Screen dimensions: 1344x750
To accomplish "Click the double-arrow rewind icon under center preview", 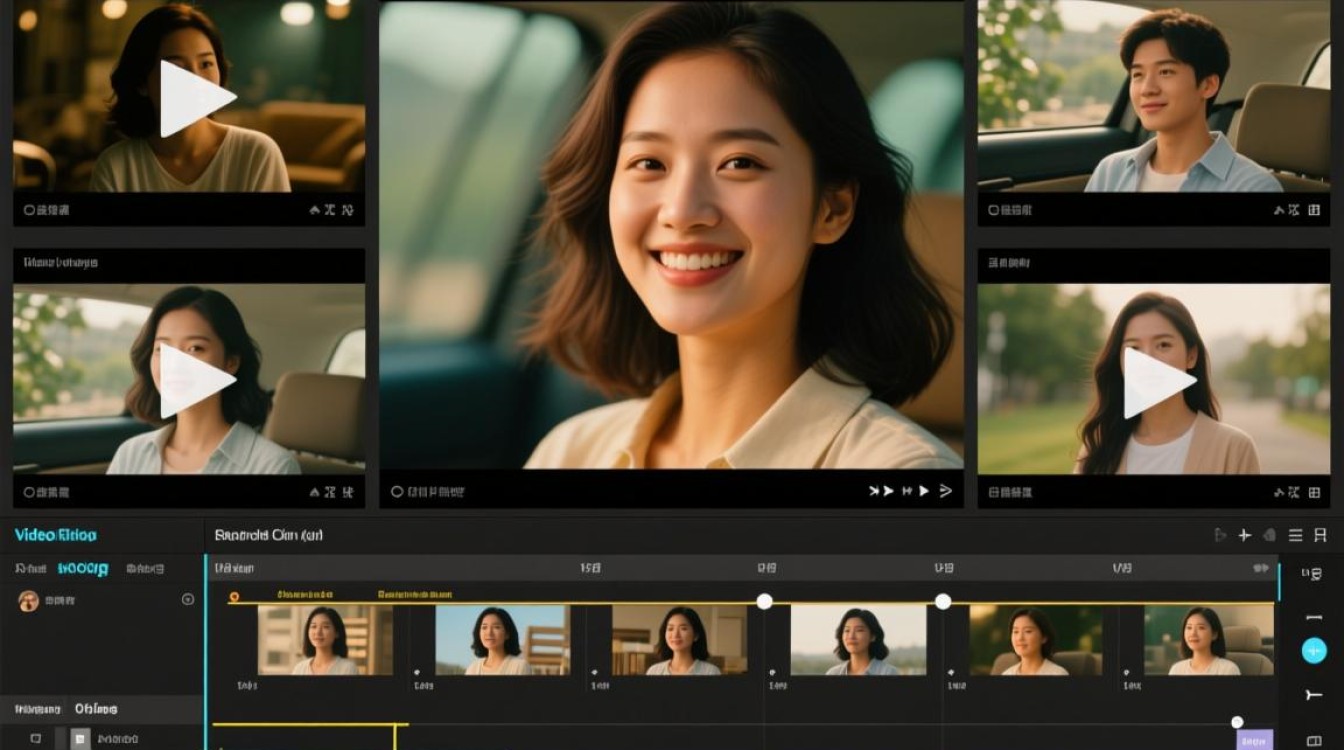I will tap(881, 491).
